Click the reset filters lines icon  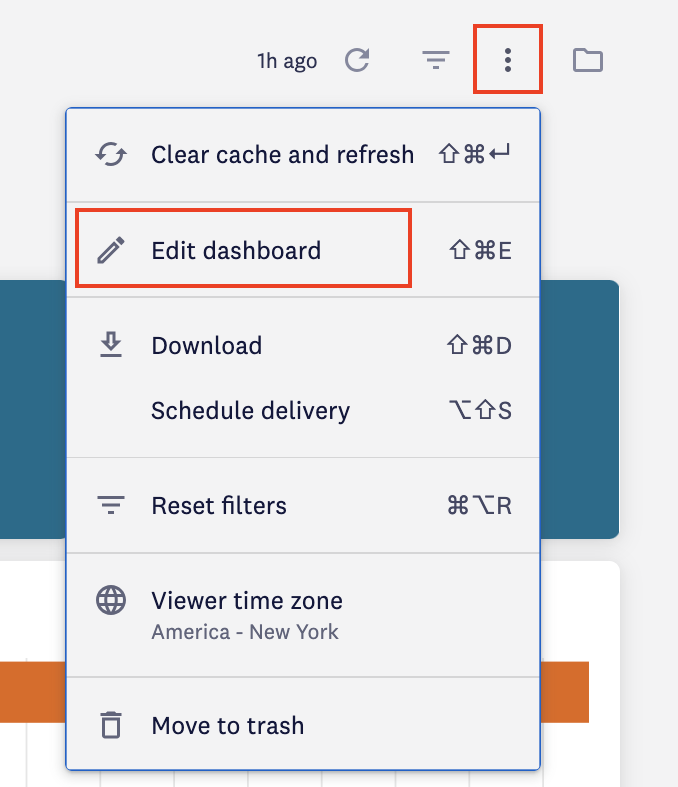point(110,506)
